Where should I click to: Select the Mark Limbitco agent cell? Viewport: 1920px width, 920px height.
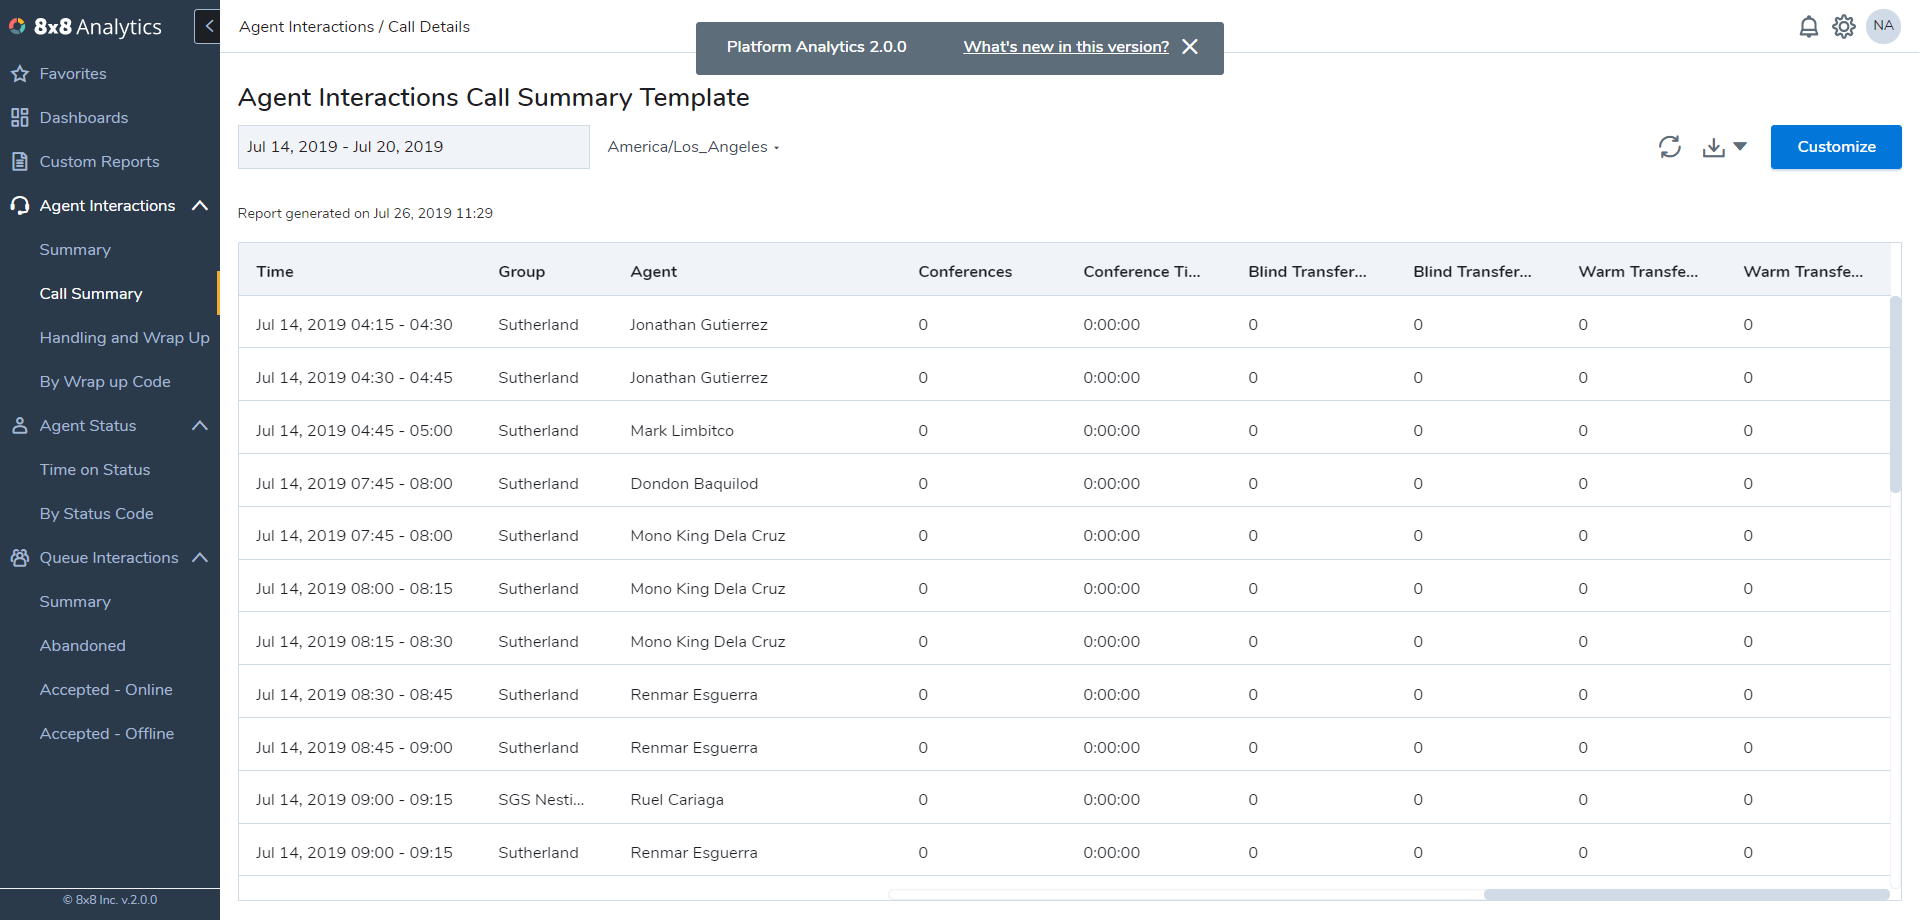click(682, 431)
